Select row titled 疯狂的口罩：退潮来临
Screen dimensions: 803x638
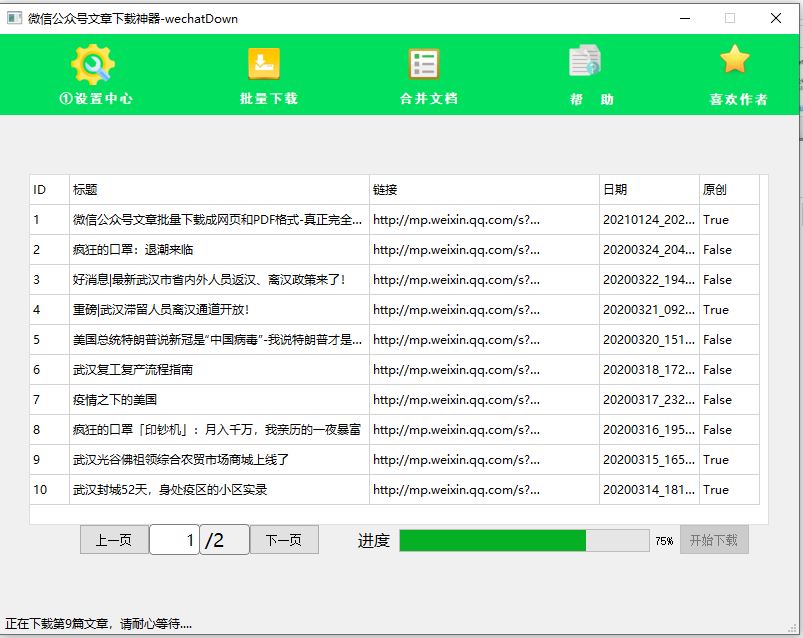point(394,250)
